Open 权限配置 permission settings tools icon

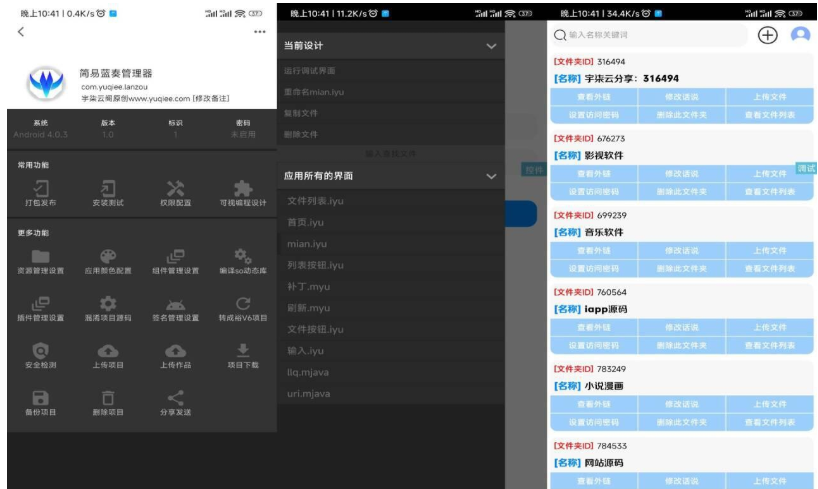175,188
